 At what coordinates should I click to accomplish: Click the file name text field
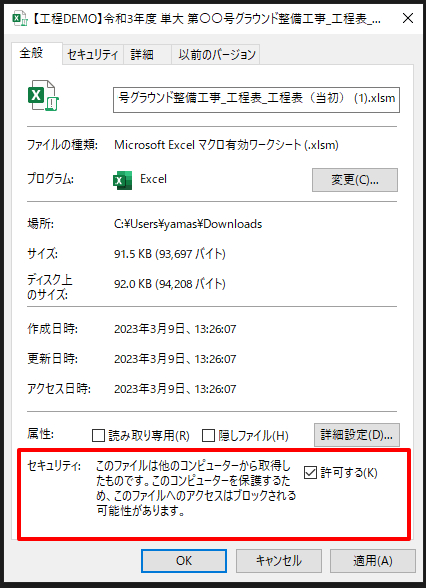pyautogui.click(x=256, y=100)
